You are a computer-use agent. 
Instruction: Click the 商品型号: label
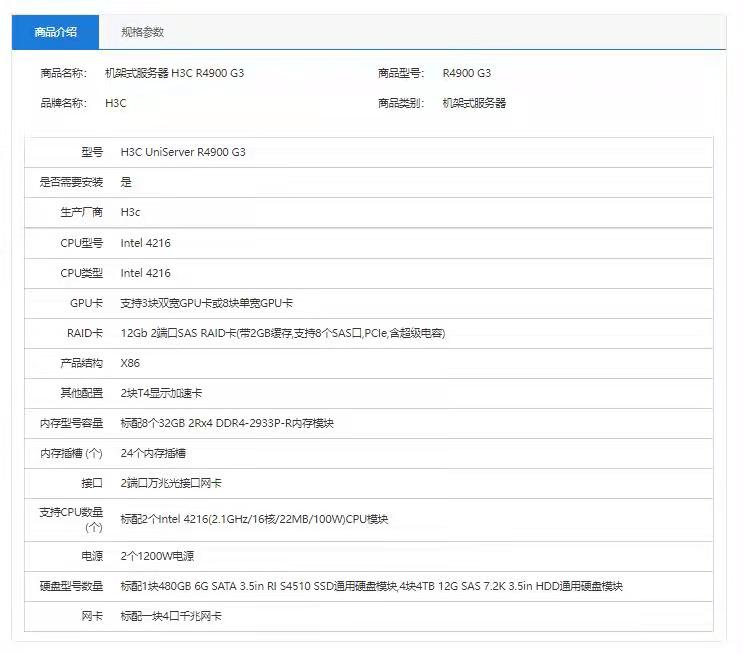401,73
